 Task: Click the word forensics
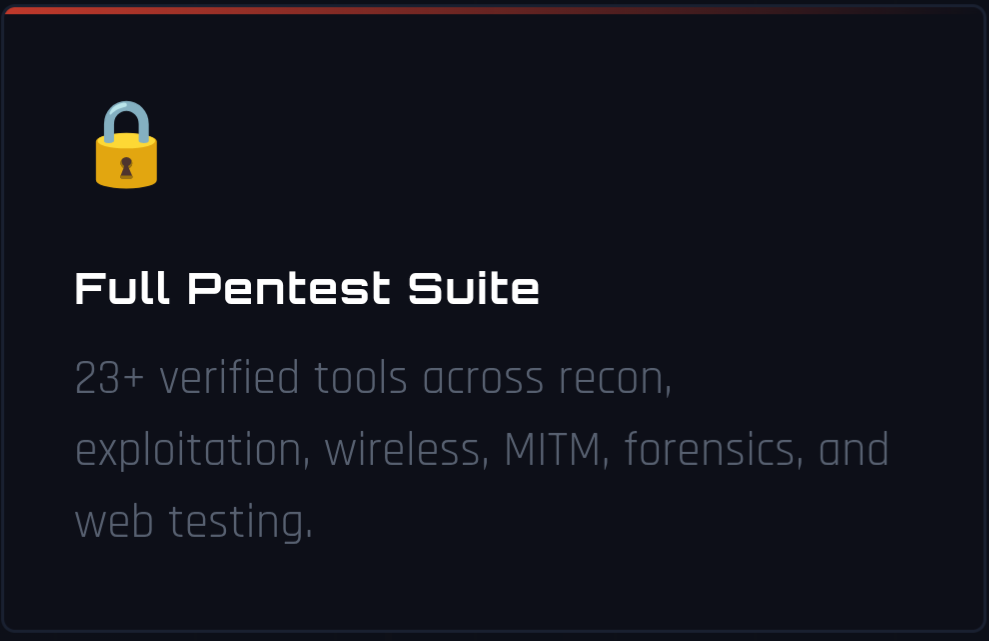[710, 450]
